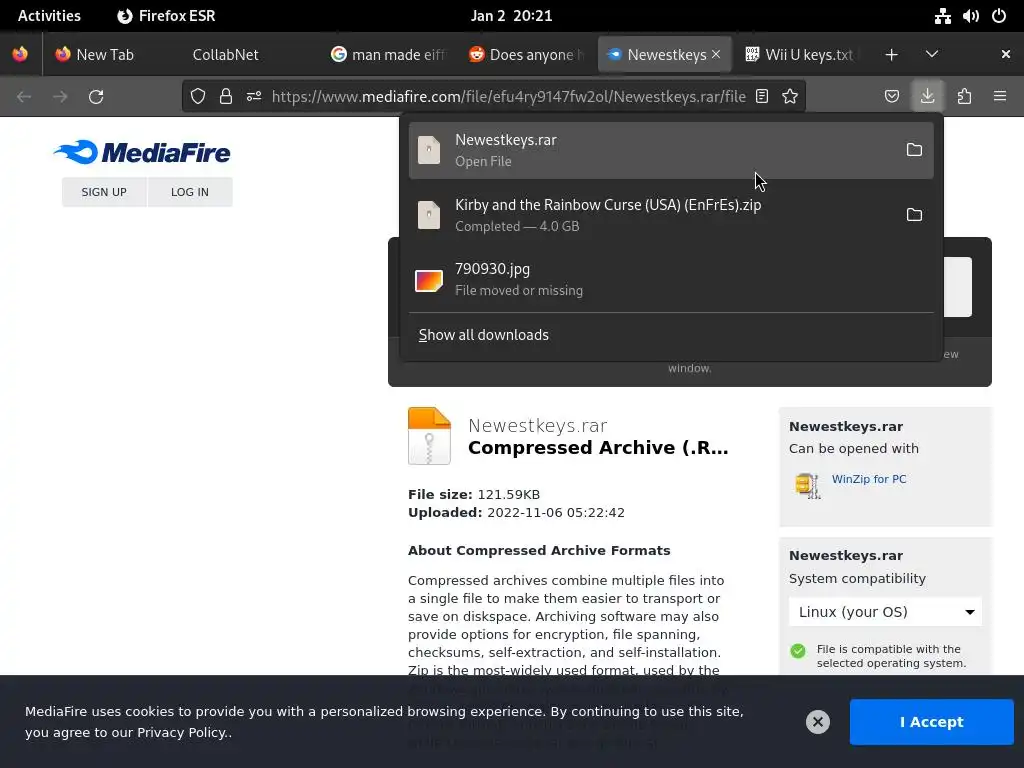This screenshot has height=768, width=1024.
Task: Open the WinZip for PC link
Action: tap(869, 479)
